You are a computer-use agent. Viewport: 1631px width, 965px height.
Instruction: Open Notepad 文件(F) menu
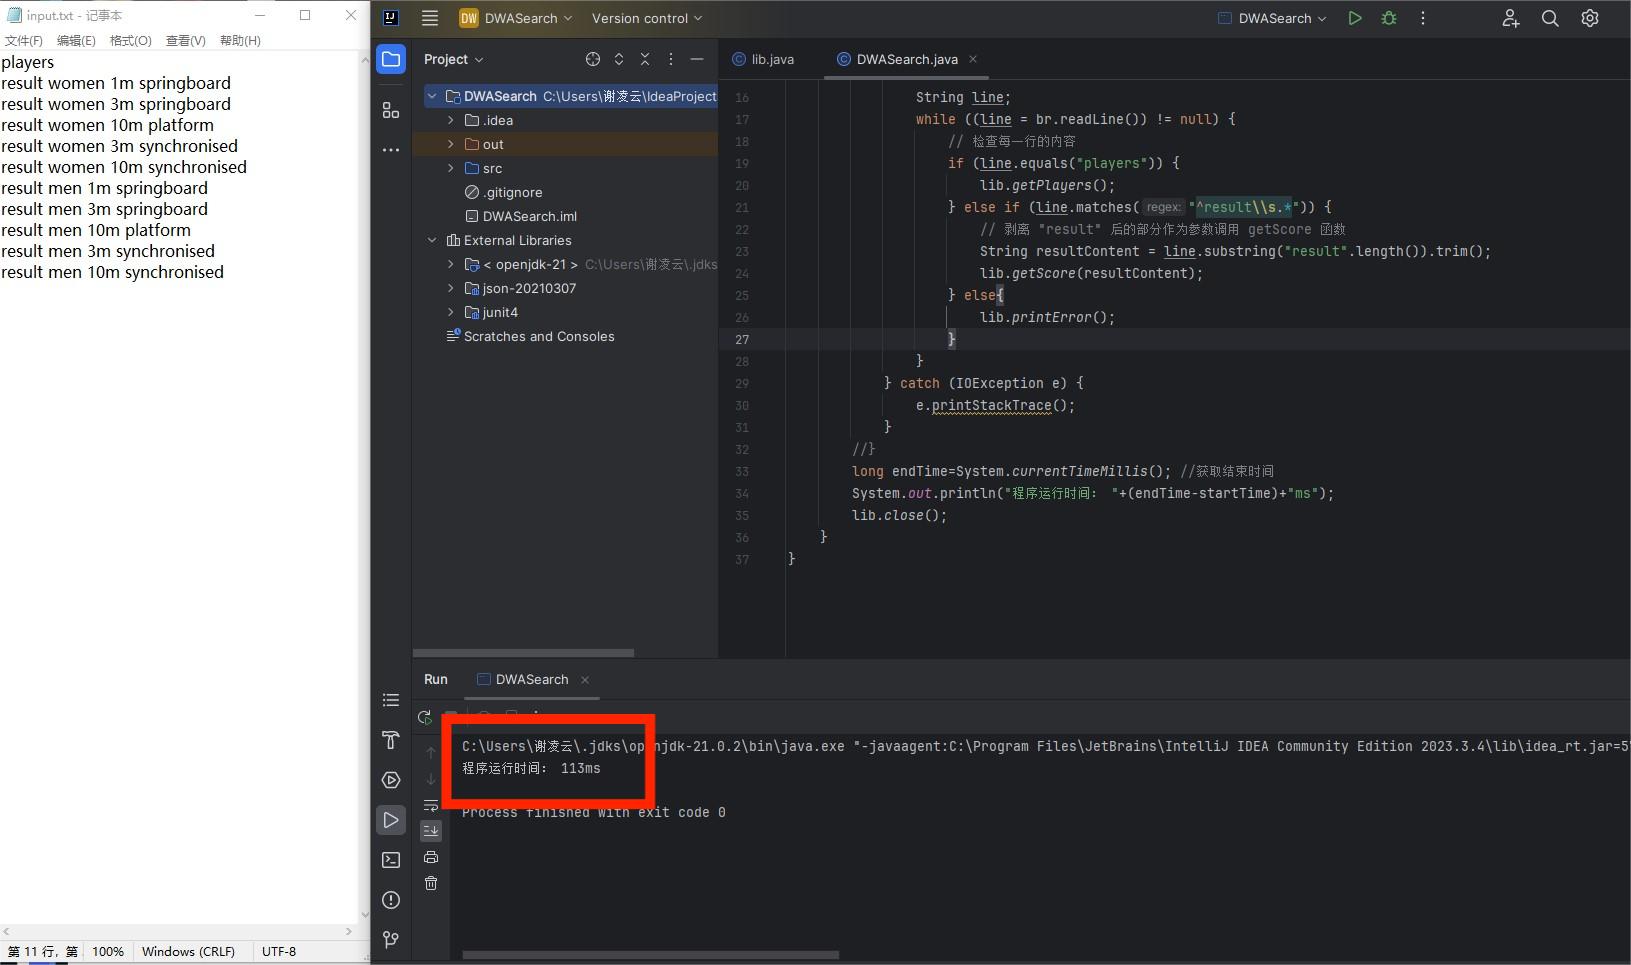24,40
